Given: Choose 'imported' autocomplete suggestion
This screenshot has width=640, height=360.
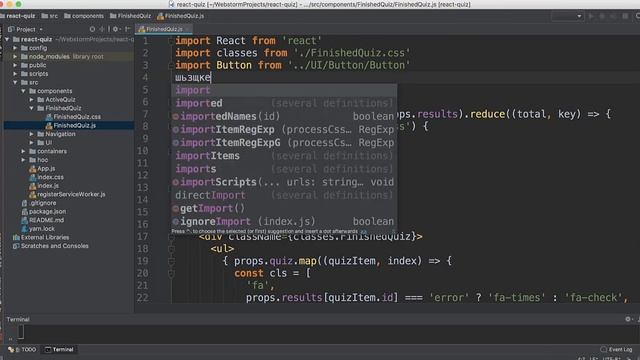Looking at the screenshot, I should (284, 103).
